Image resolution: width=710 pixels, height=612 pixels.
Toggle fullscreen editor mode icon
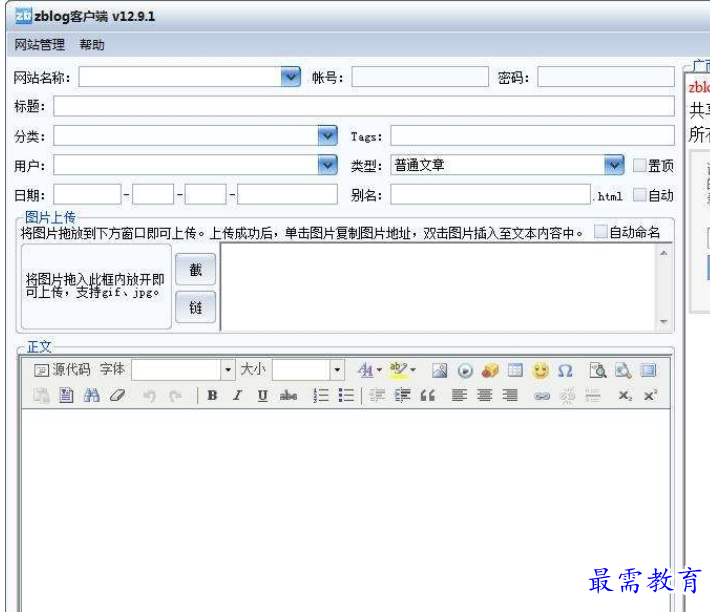coord(648,370)
